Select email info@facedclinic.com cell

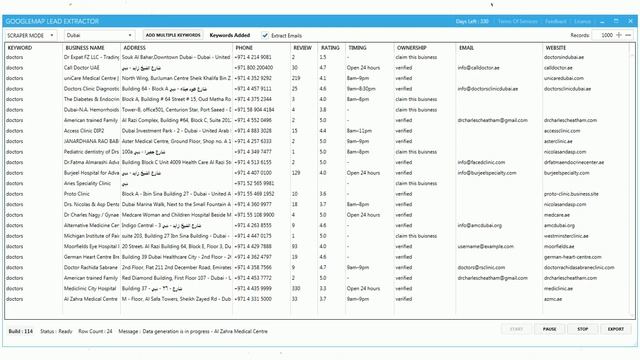click(481, 162)
